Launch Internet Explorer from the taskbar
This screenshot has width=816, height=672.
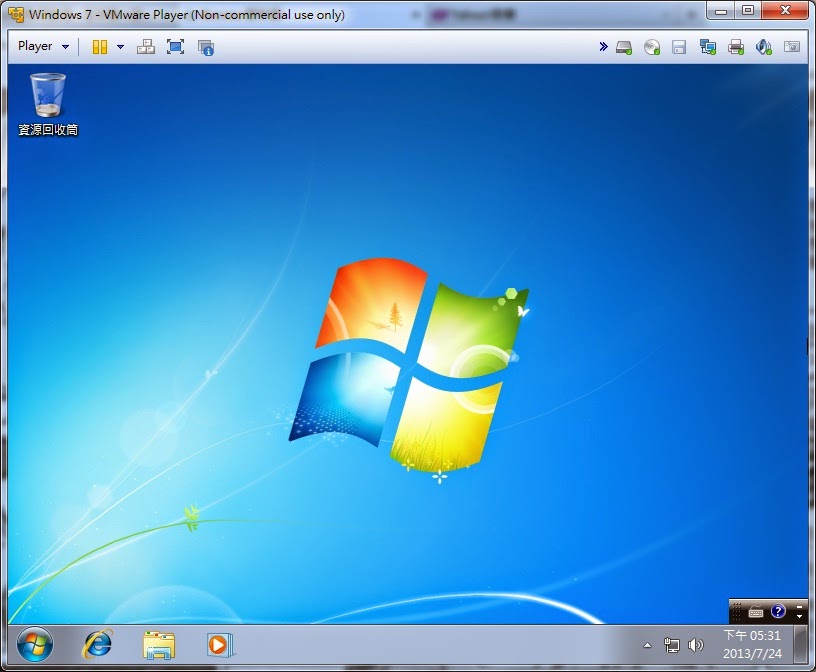tap(97, 644)
